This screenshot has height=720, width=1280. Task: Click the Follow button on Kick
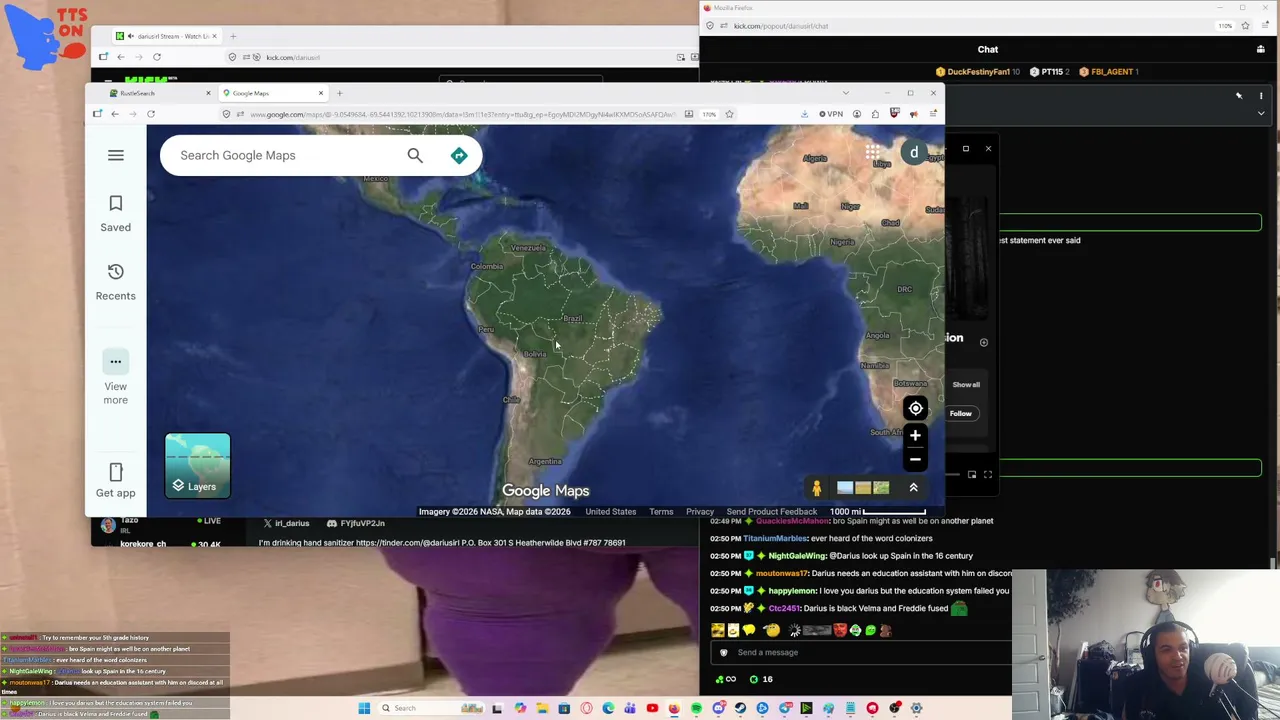(x=960, y=413)
